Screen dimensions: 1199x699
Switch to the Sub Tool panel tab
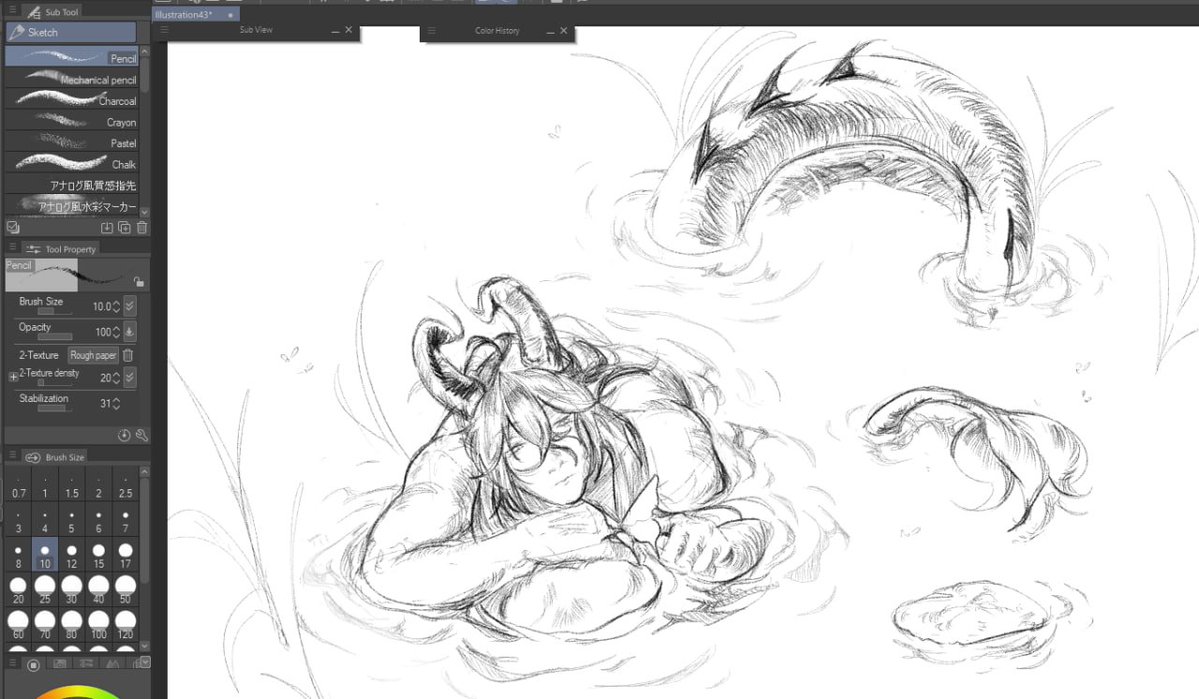(53, 11)
